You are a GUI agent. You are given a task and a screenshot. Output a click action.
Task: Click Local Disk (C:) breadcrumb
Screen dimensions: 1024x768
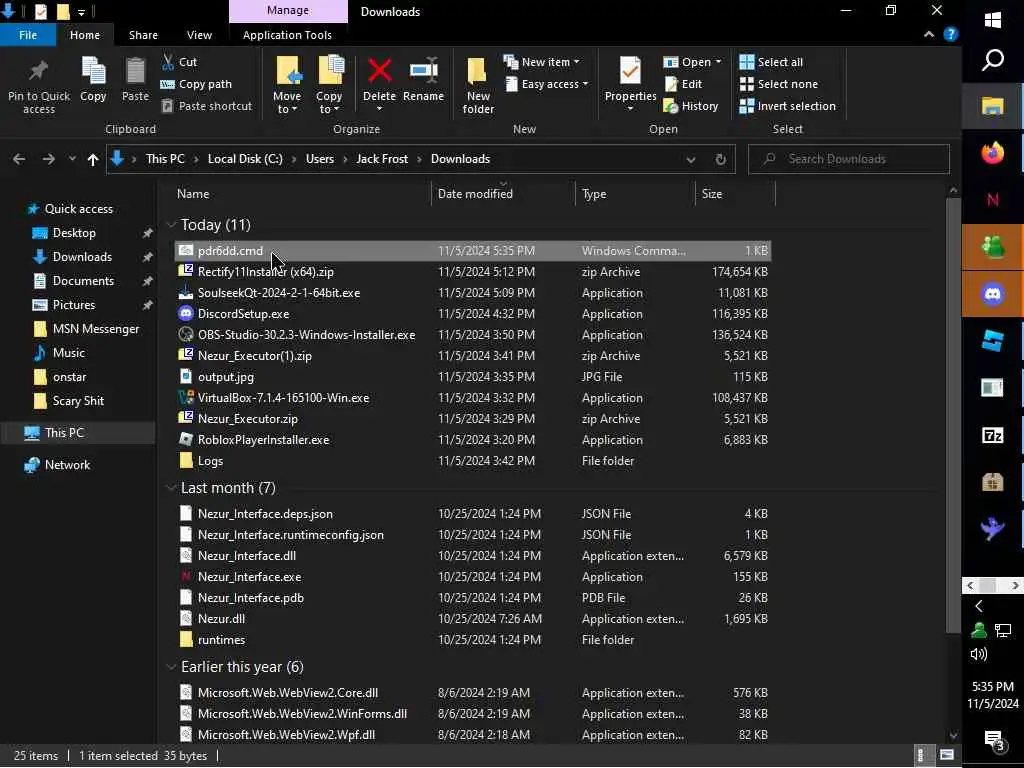pos(245,159)
